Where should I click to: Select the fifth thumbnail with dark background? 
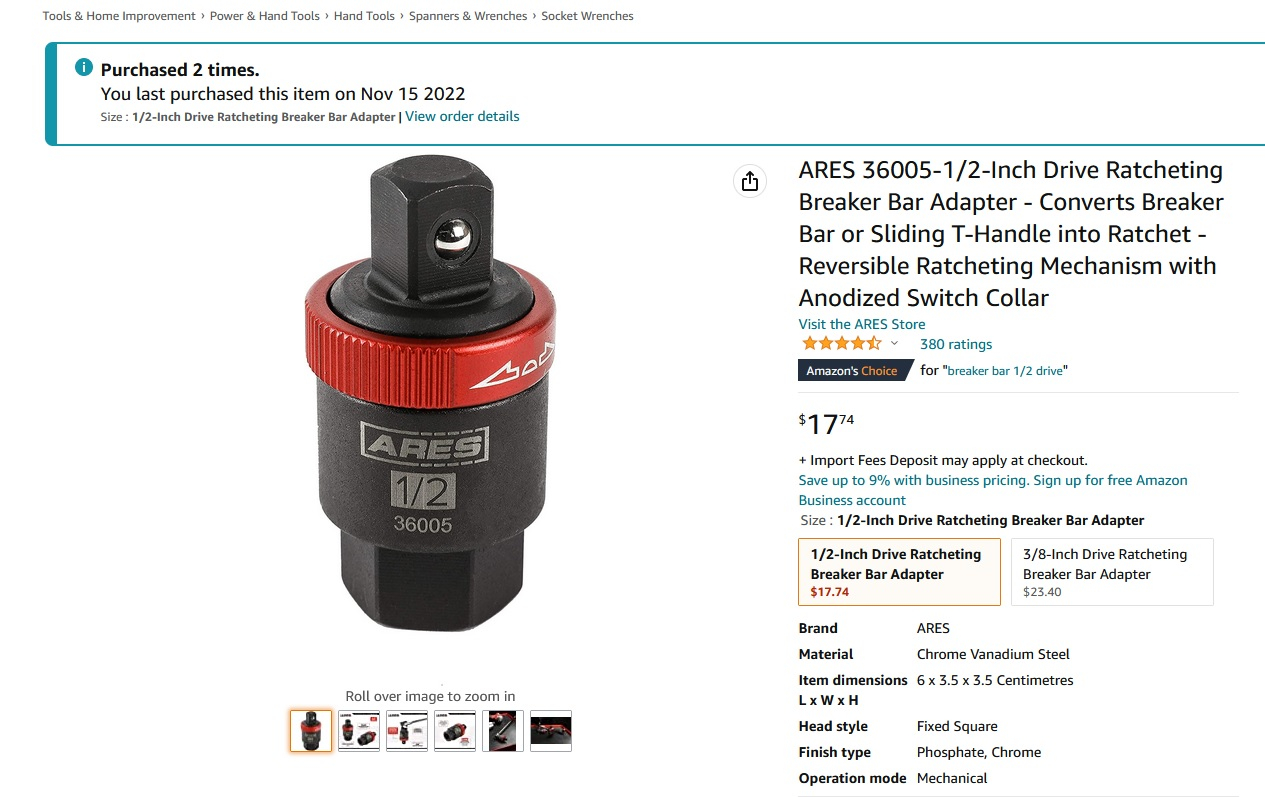(503, 731)
